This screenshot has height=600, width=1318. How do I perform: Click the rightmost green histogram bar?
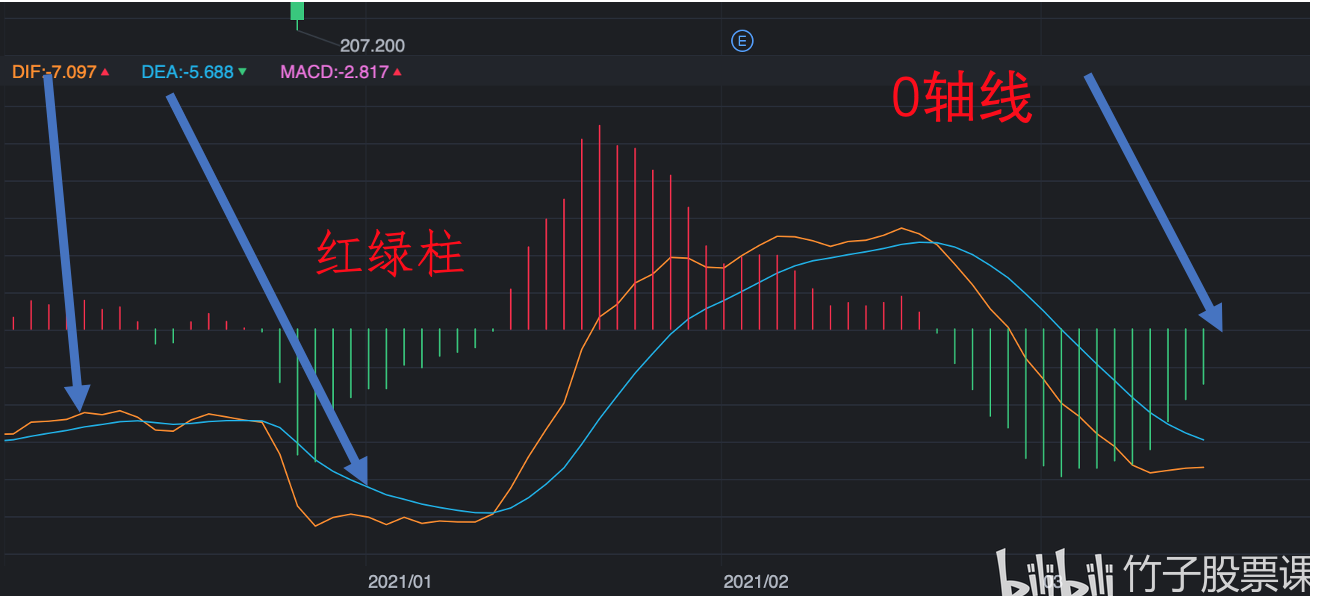click(x=1203, y=356)
